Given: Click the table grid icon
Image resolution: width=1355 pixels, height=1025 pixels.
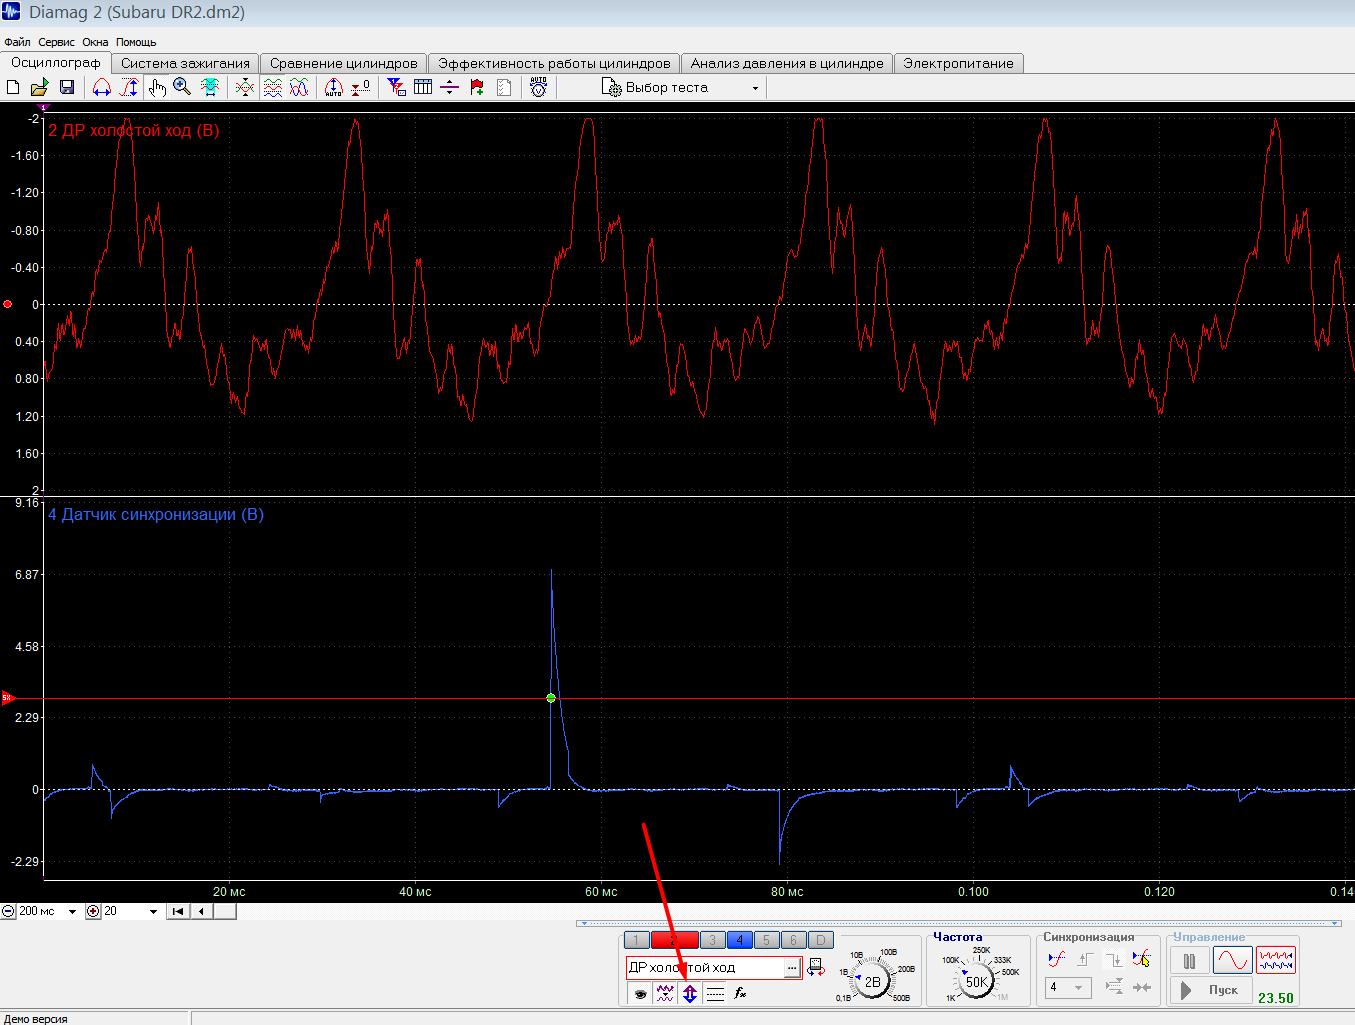Looking at the screenshot, I should (423, 88).
